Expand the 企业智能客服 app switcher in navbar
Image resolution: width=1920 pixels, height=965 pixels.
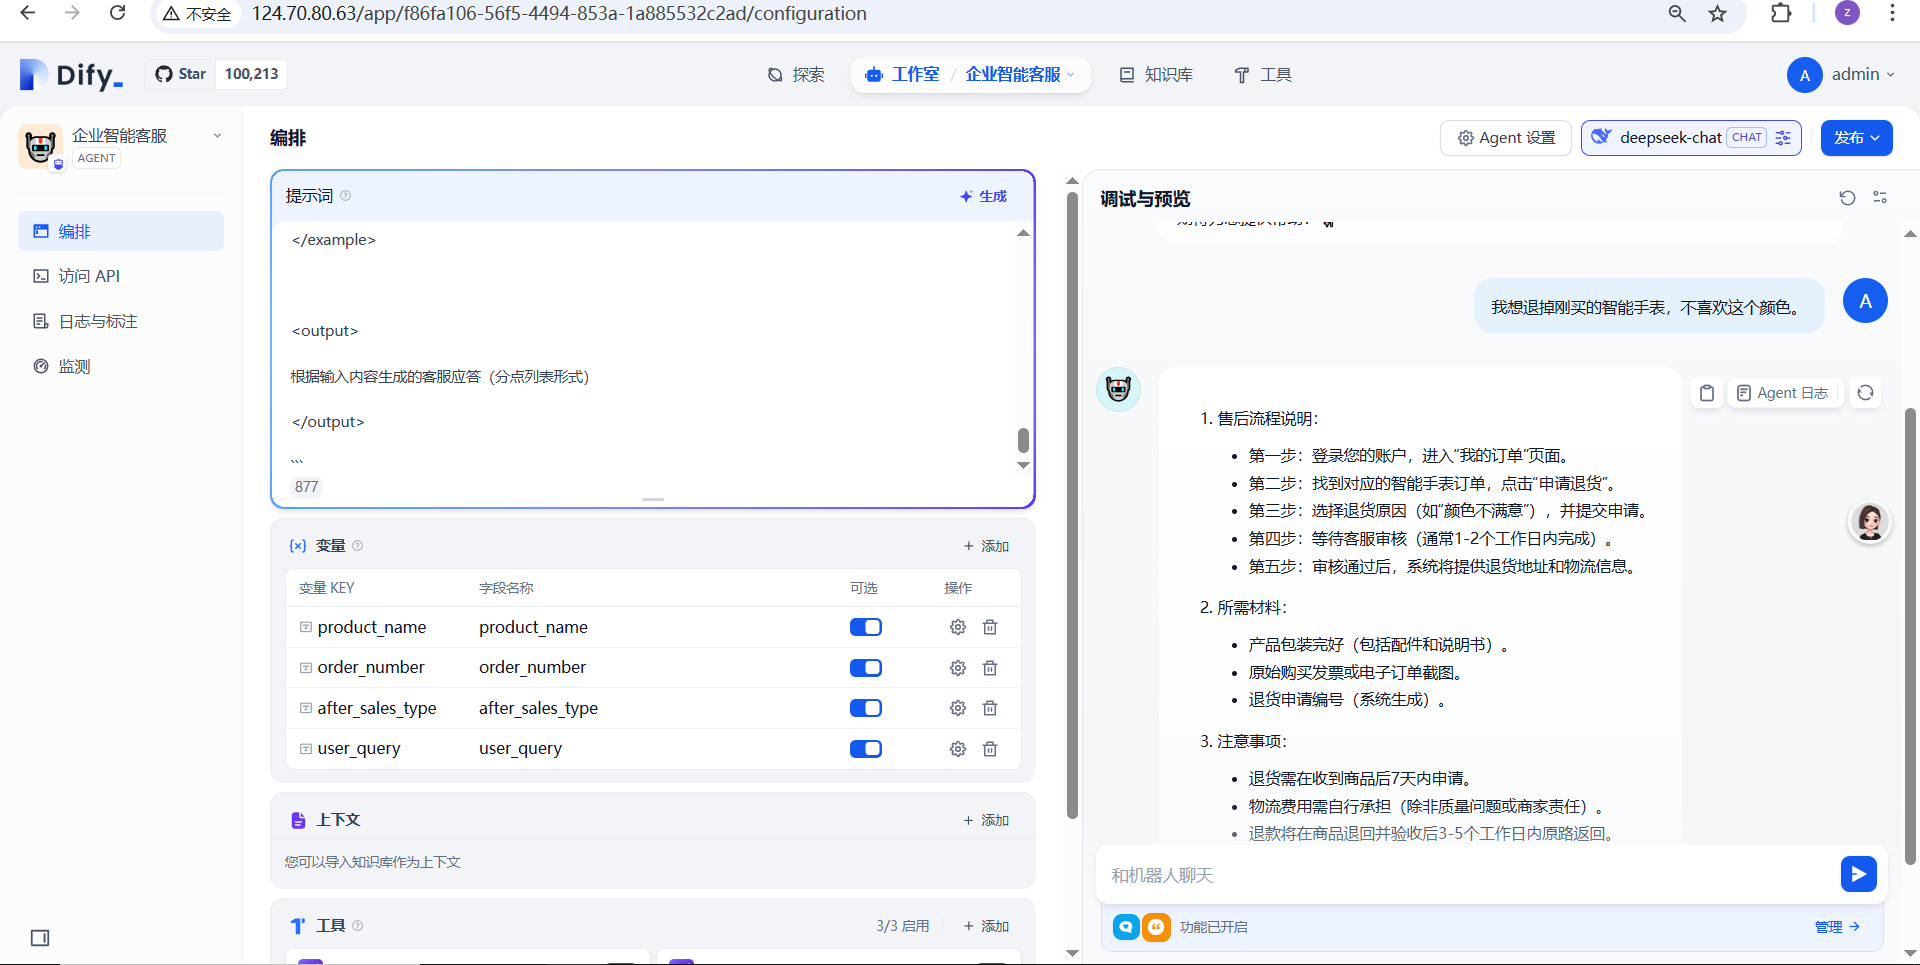(x=1020, y=75)
